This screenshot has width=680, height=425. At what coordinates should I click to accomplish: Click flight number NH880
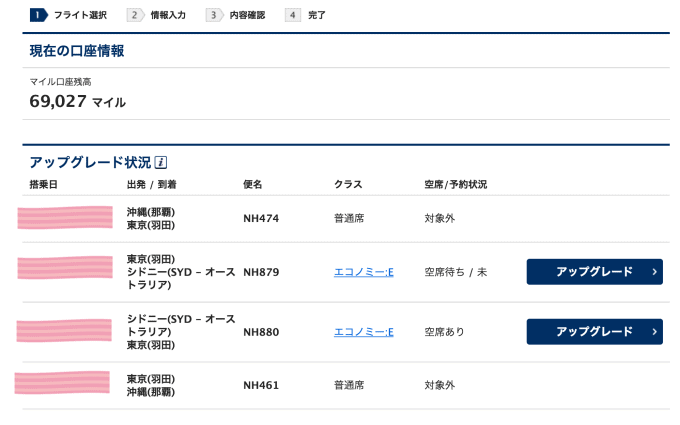click(261, 332)
